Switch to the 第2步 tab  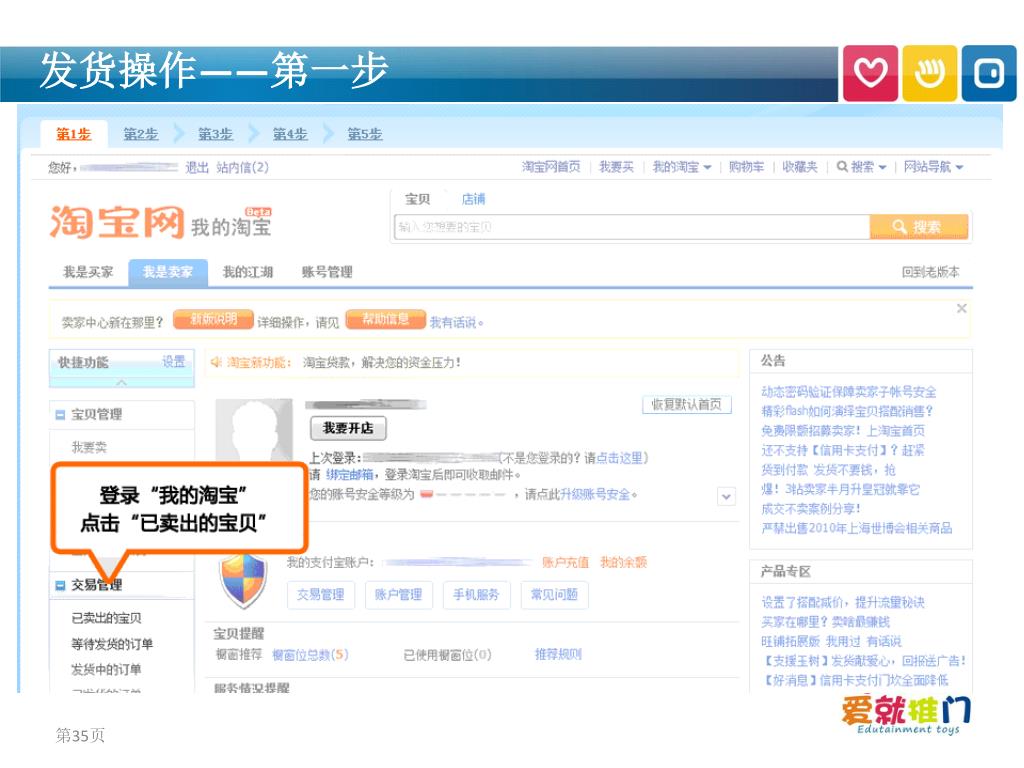(x=141, y=134)
